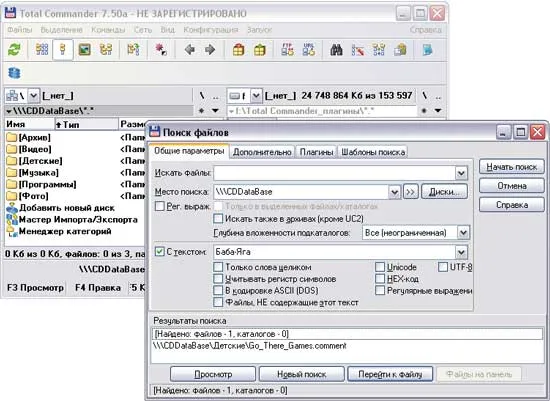The image size is (550, 401).
Task: Open the subfolder depth 'Все (неограниченная)' dropdown
Action: [x=463, y=233]
